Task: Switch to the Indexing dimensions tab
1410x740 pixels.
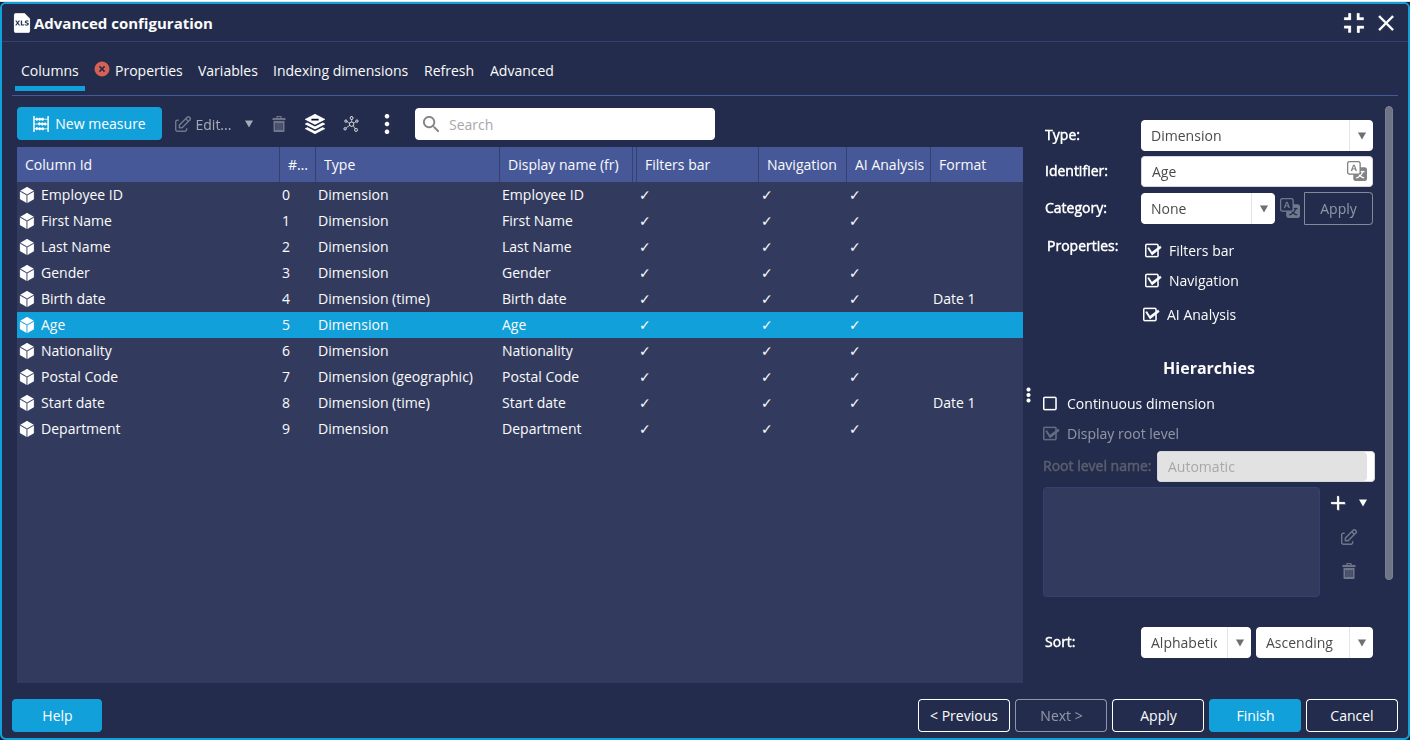Action: point(340,71)
